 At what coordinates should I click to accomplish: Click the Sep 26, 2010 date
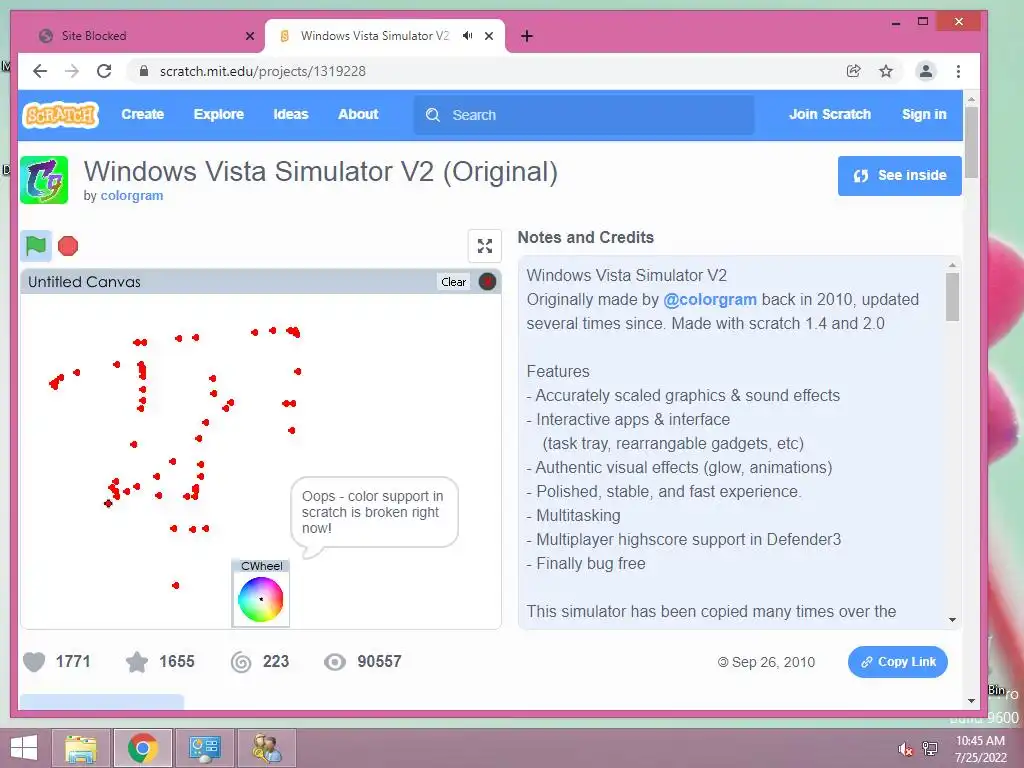pos(773,662)
